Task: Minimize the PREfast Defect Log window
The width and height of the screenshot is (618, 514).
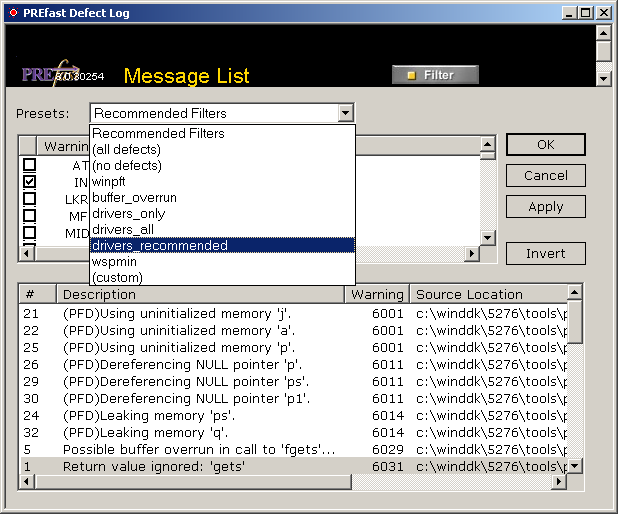Action: 568,13
